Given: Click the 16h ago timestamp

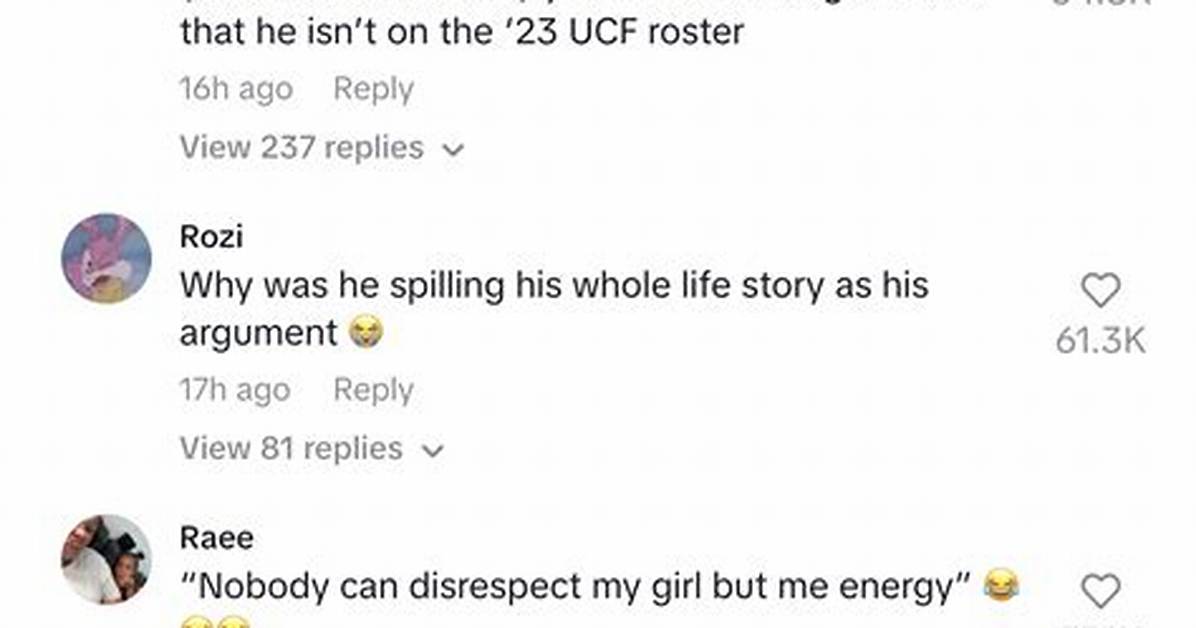Looking at the screenshot, I should point(236,89).
